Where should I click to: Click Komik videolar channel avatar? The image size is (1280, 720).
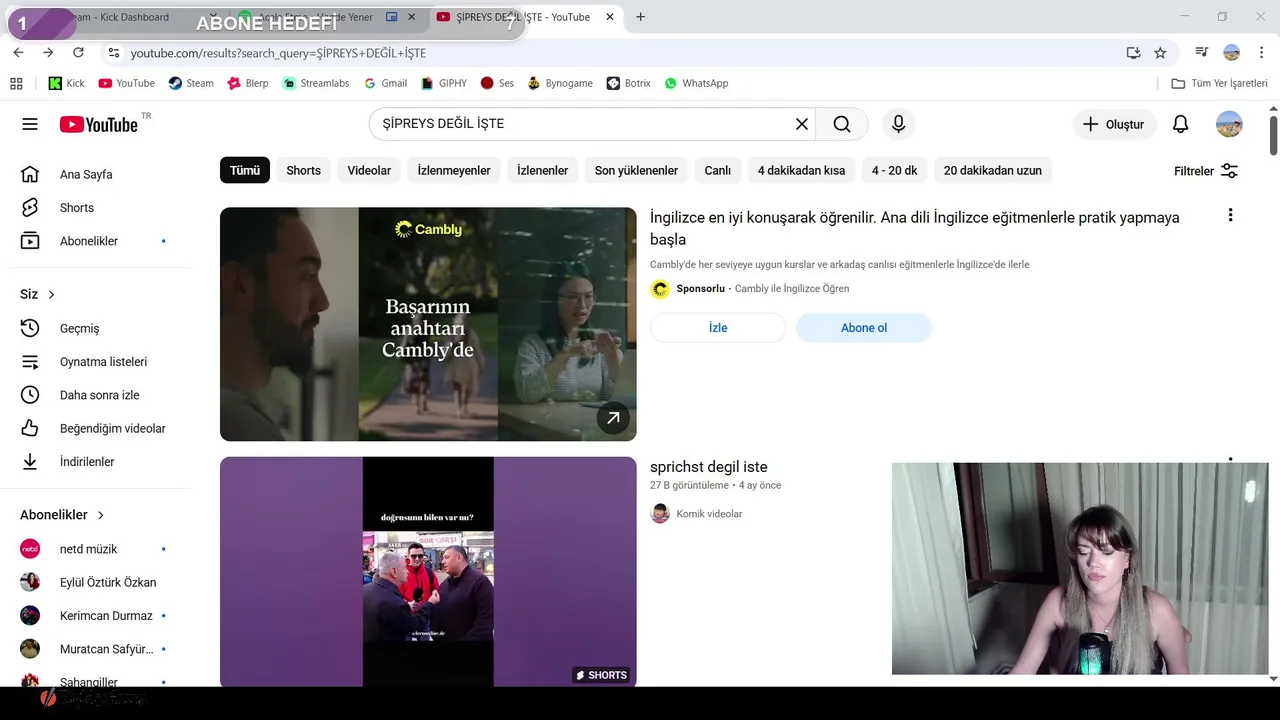(660, 514)
